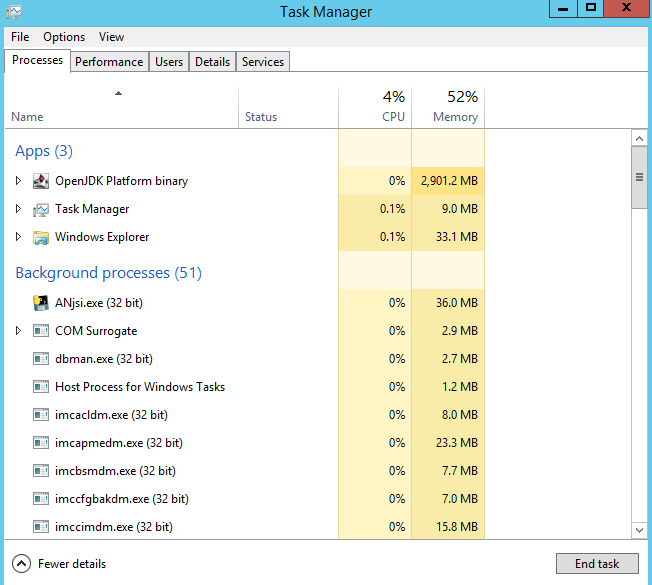Viewport: 652px width, 585px height.
Task: Switch to the Performance tab
Action: point(109,62)
